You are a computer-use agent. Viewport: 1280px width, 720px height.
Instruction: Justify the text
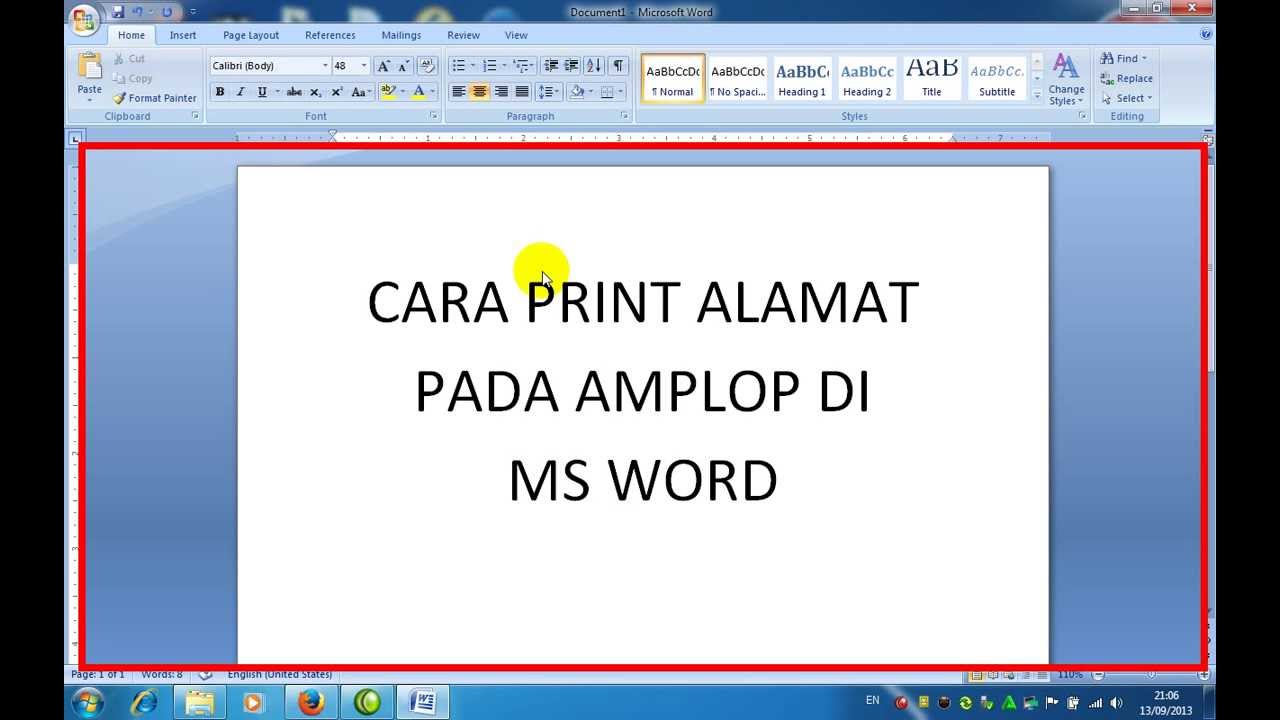(522, 92)
